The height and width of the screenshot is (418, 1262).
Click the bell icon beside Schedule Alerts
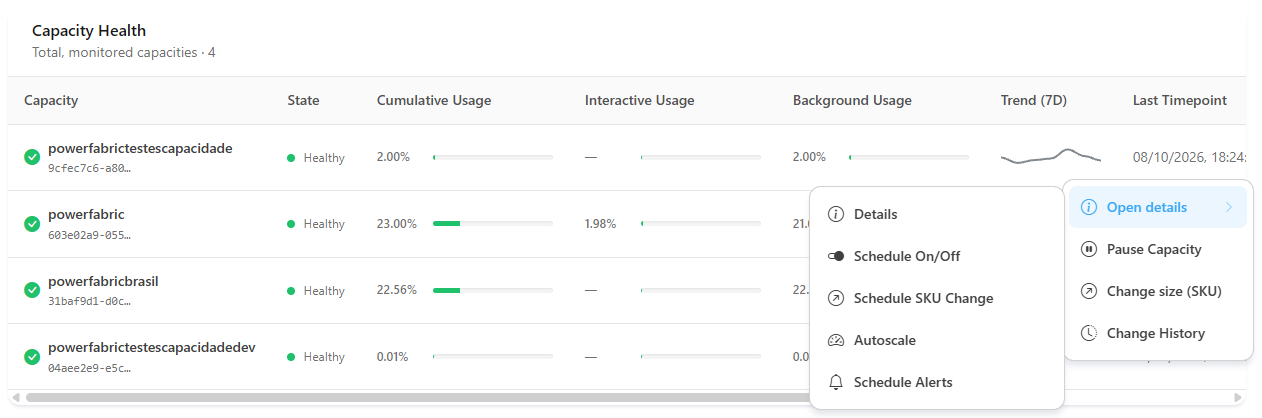pyautogui.click(x=836, y=382)
